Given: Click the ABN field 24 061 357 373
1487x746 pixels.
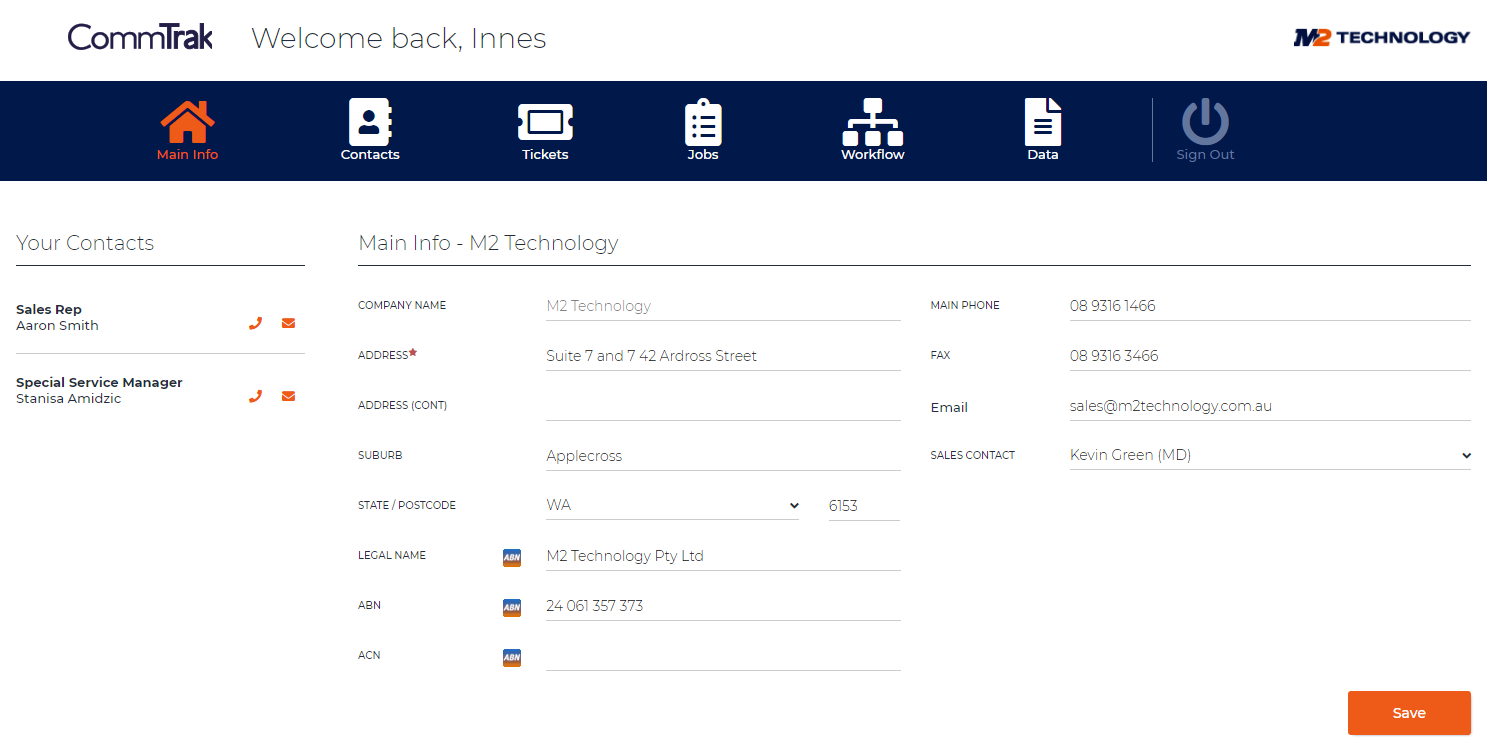Looking at the screenshot, I should 723,606.
